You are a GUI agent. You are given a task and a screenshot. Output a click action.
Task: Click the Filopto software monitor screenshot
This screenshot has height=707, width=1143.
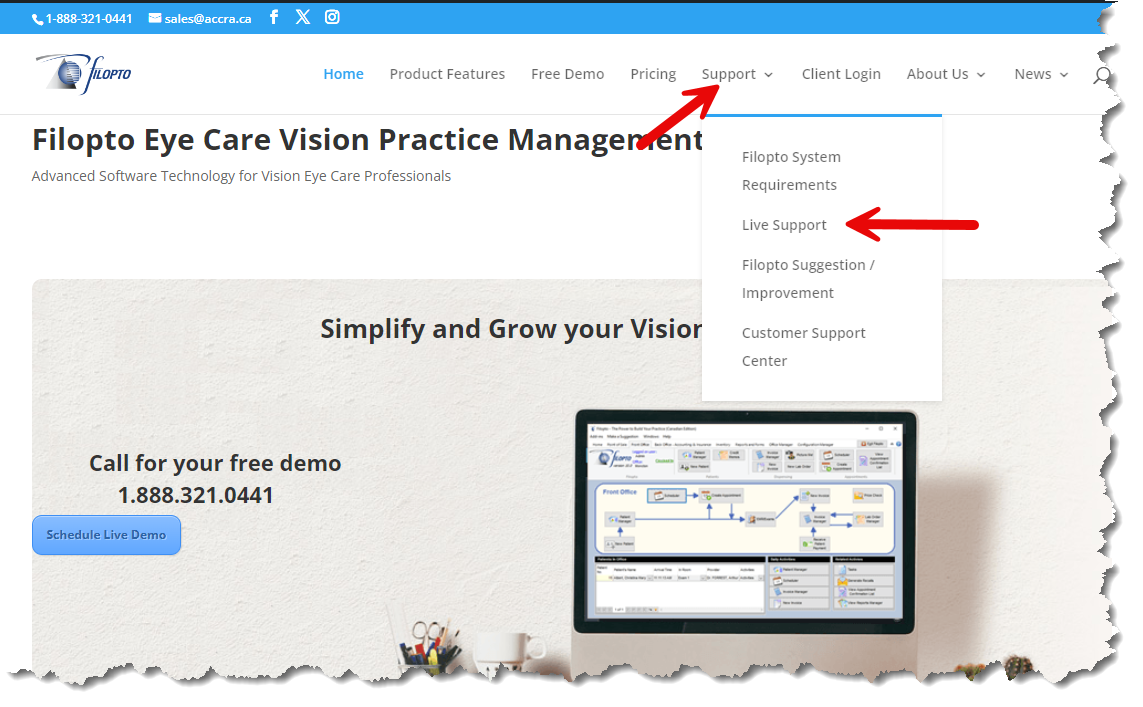click(x=745, y=522)
